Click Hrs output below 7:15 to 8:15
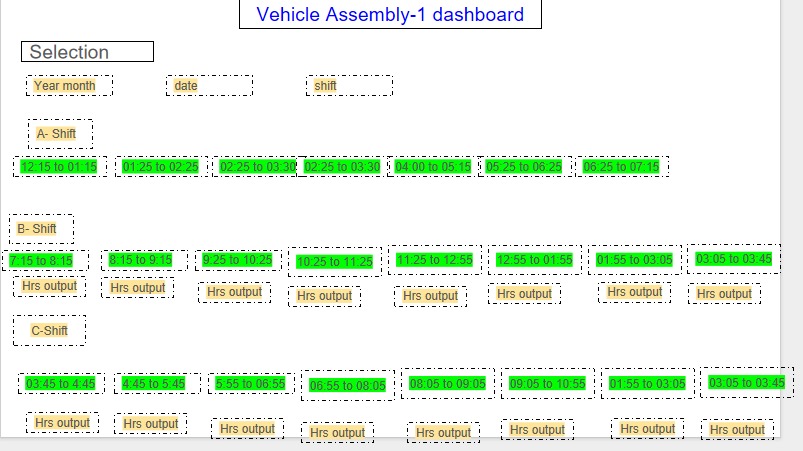This screenshot has height=451, width=803. [x=49, y=286]
